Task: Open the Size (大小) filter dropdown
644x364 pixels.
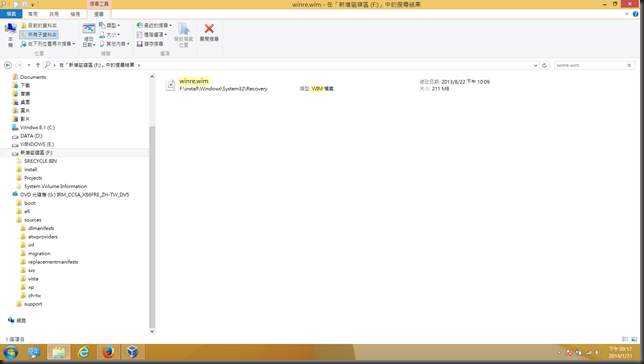Action: (110, 35)
